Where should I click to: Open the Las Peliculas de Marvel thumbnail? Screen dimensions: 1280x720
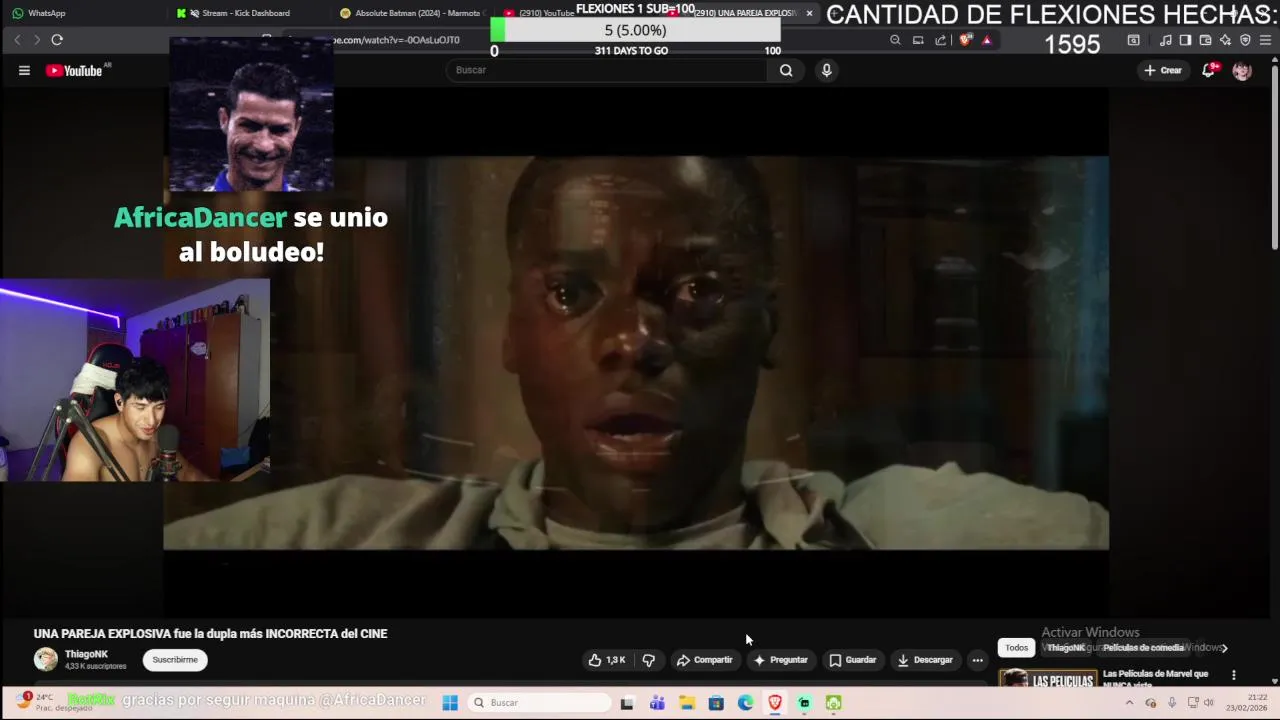pyautogui.click(x=1048, y=678)
